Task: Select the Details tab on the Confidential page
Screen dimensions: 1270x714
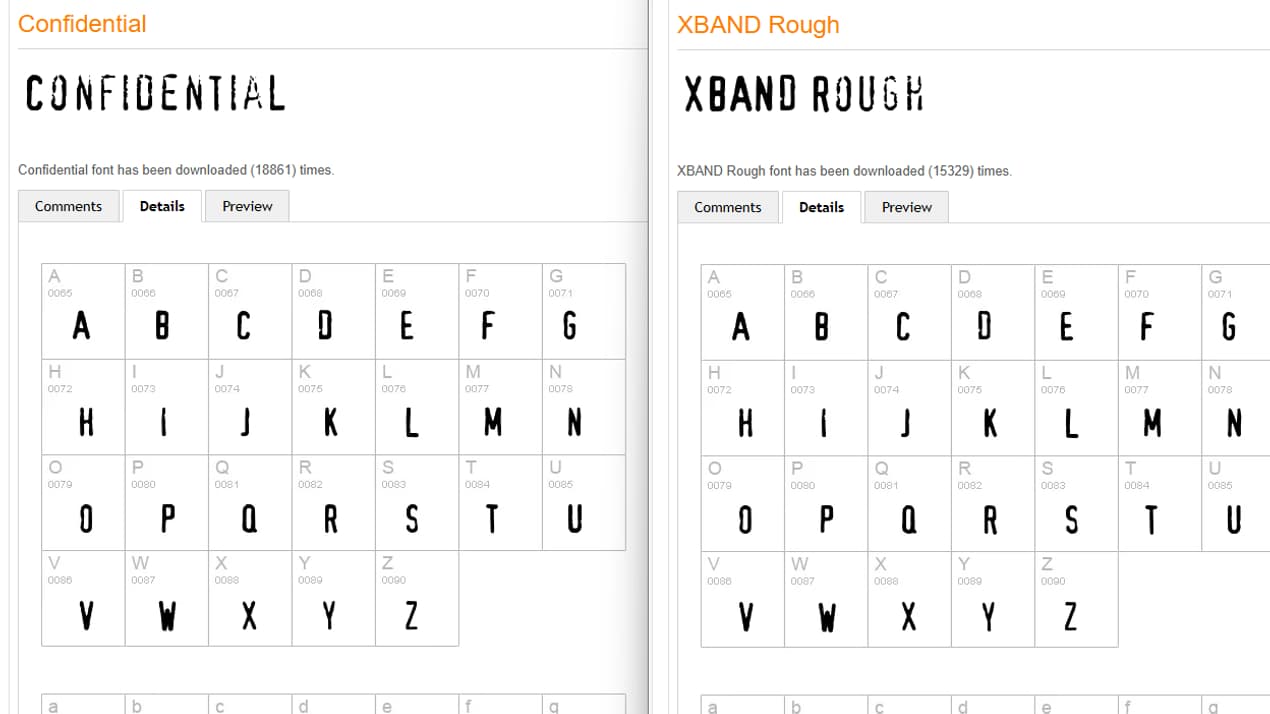Action: coord(162,206)
